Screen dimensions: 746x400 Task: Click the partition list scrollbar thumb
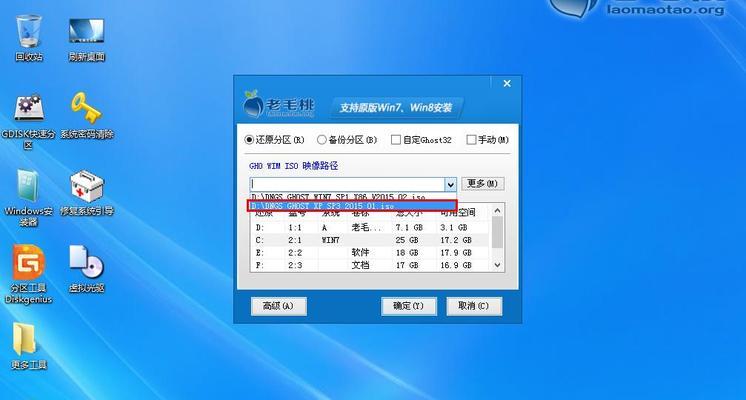[497, 232]
